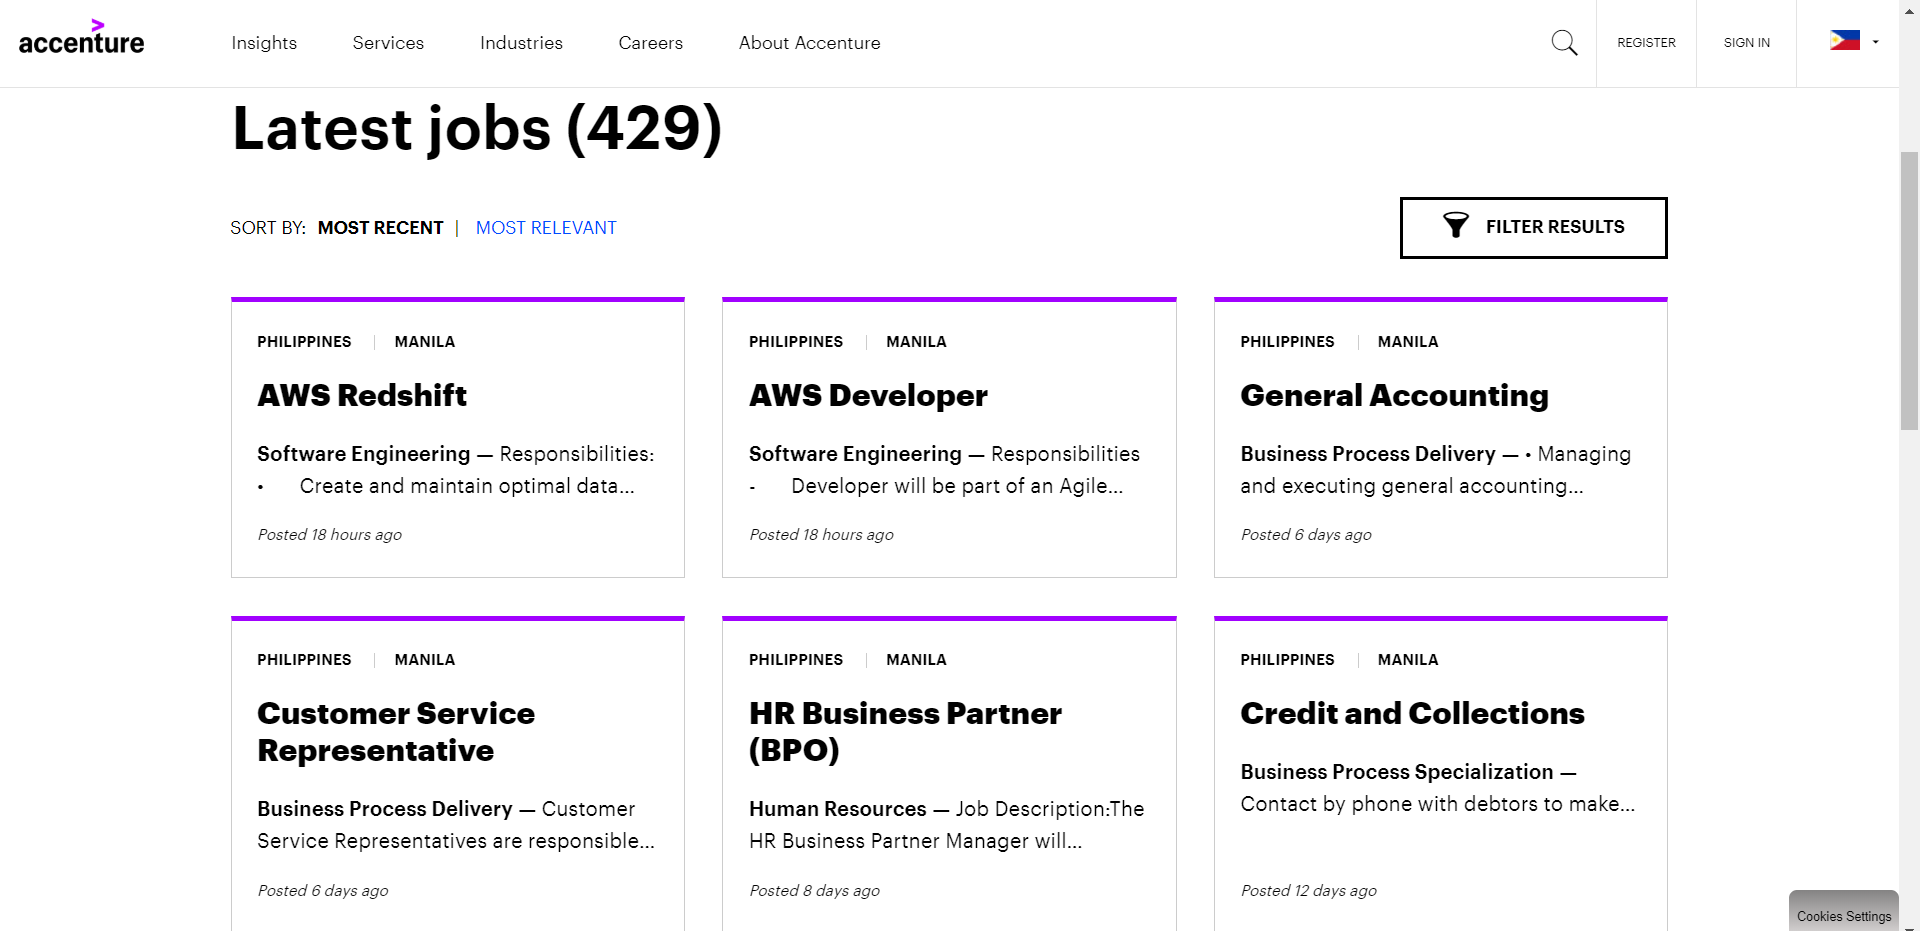
Task: Open the Services menu
Action: click(x=388, y=43)
